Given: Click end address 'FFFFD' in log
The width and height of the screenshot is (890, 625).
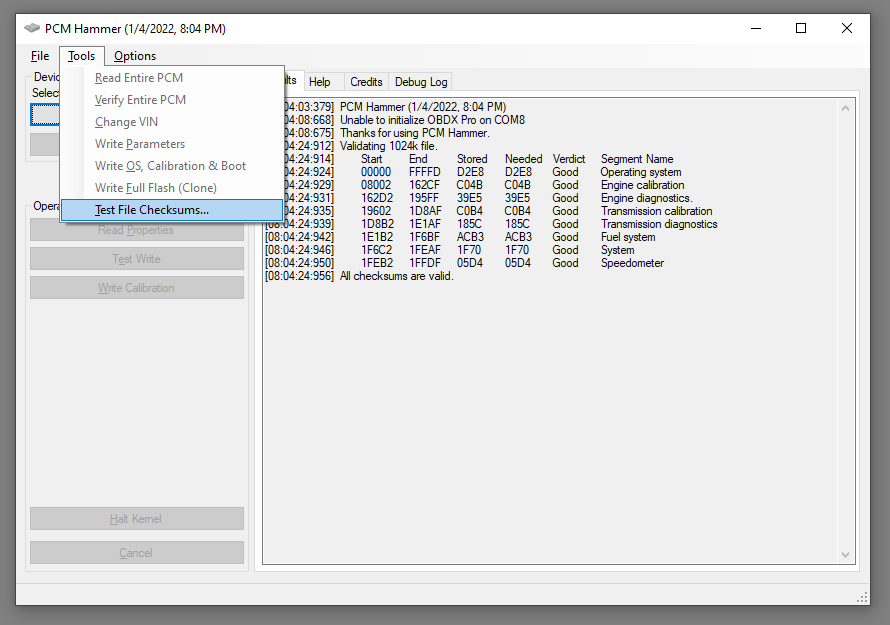Looking at the screenshot, I should point(424,172).
